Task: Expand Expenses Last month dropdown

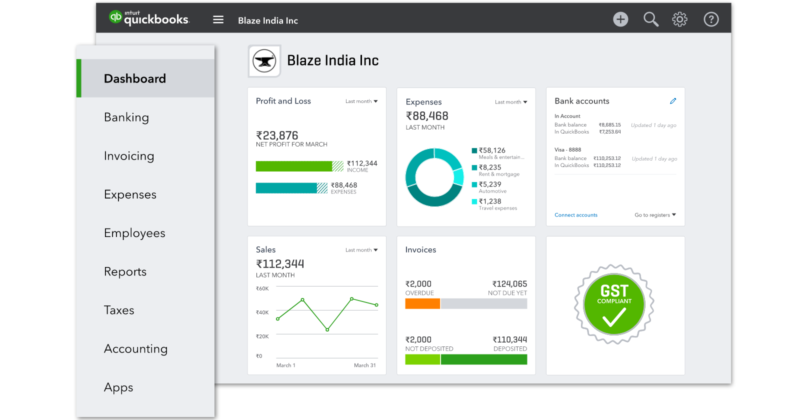Action: coord(511,102)
